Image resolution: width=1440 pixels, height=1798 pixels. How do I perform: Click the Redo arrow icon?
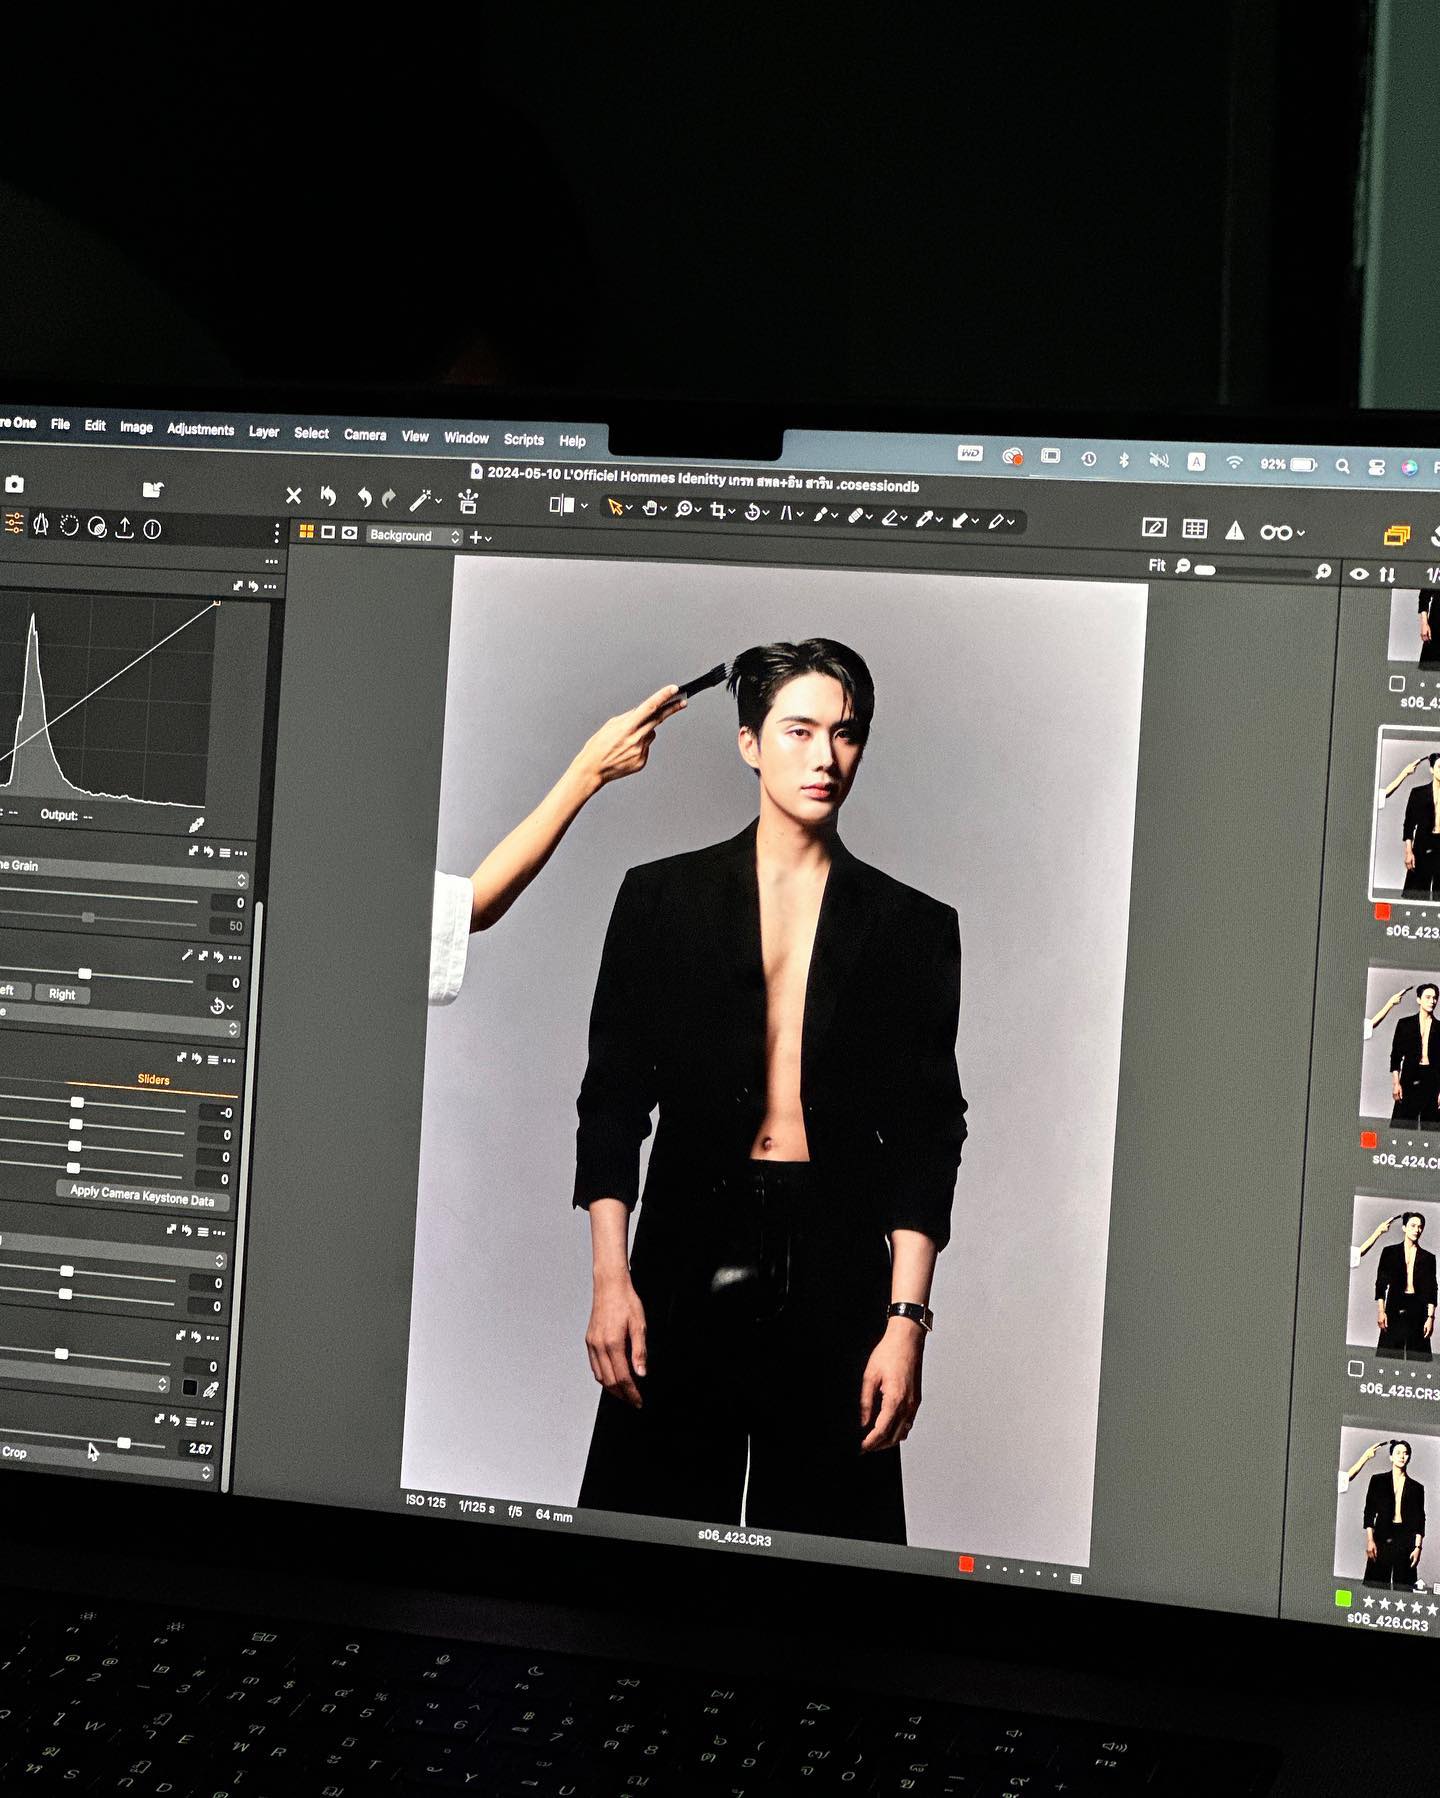click(389, 498)
